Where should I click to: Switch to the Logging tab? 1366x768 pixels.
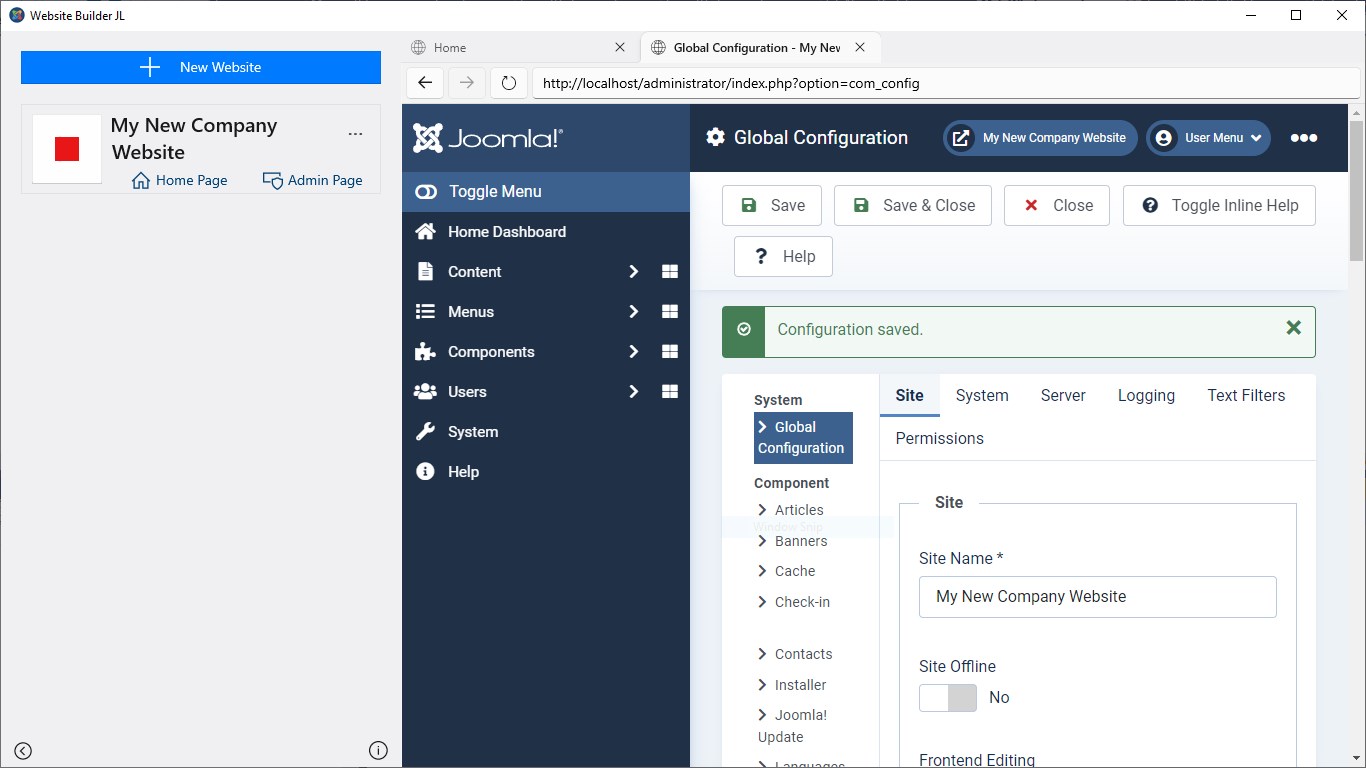(1146, 395)
